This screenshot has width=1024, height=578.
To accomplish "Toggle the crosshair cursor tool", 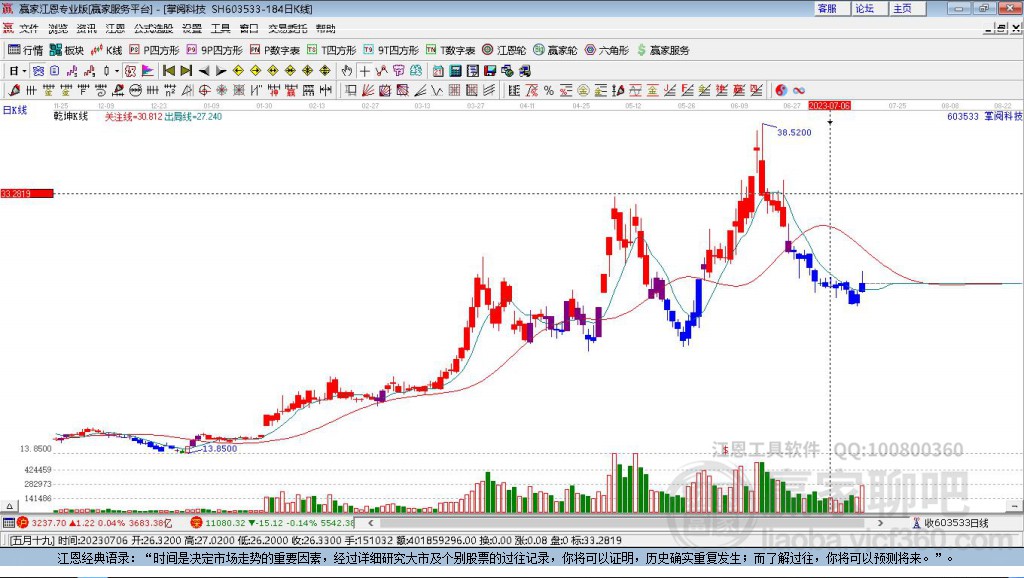I will 364,71.
